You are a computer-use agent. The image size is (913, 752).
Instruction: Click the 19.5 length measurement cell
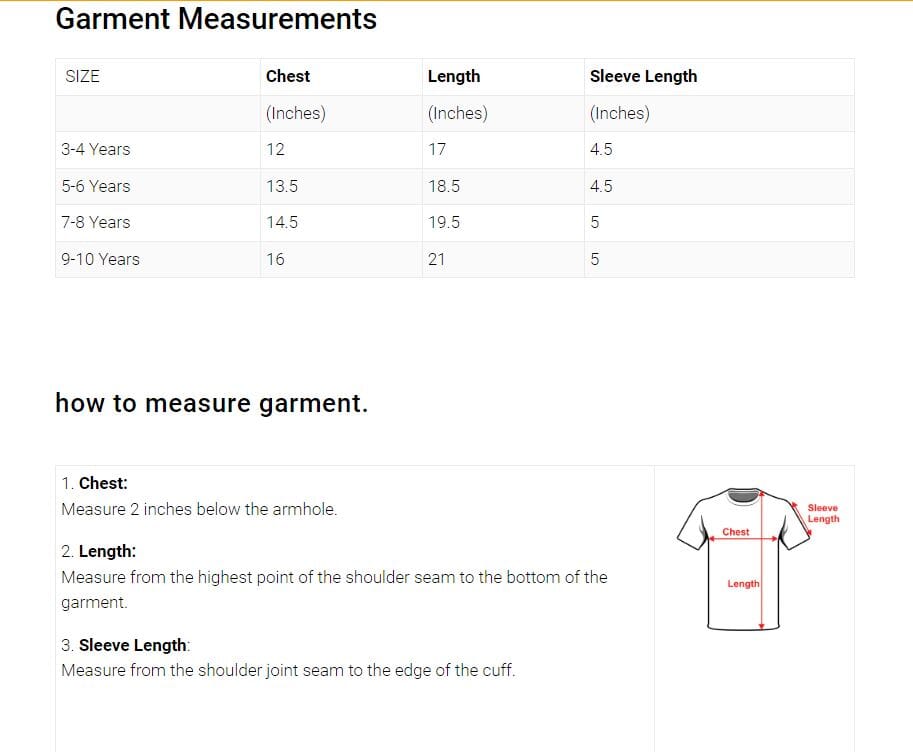point(444,222)
